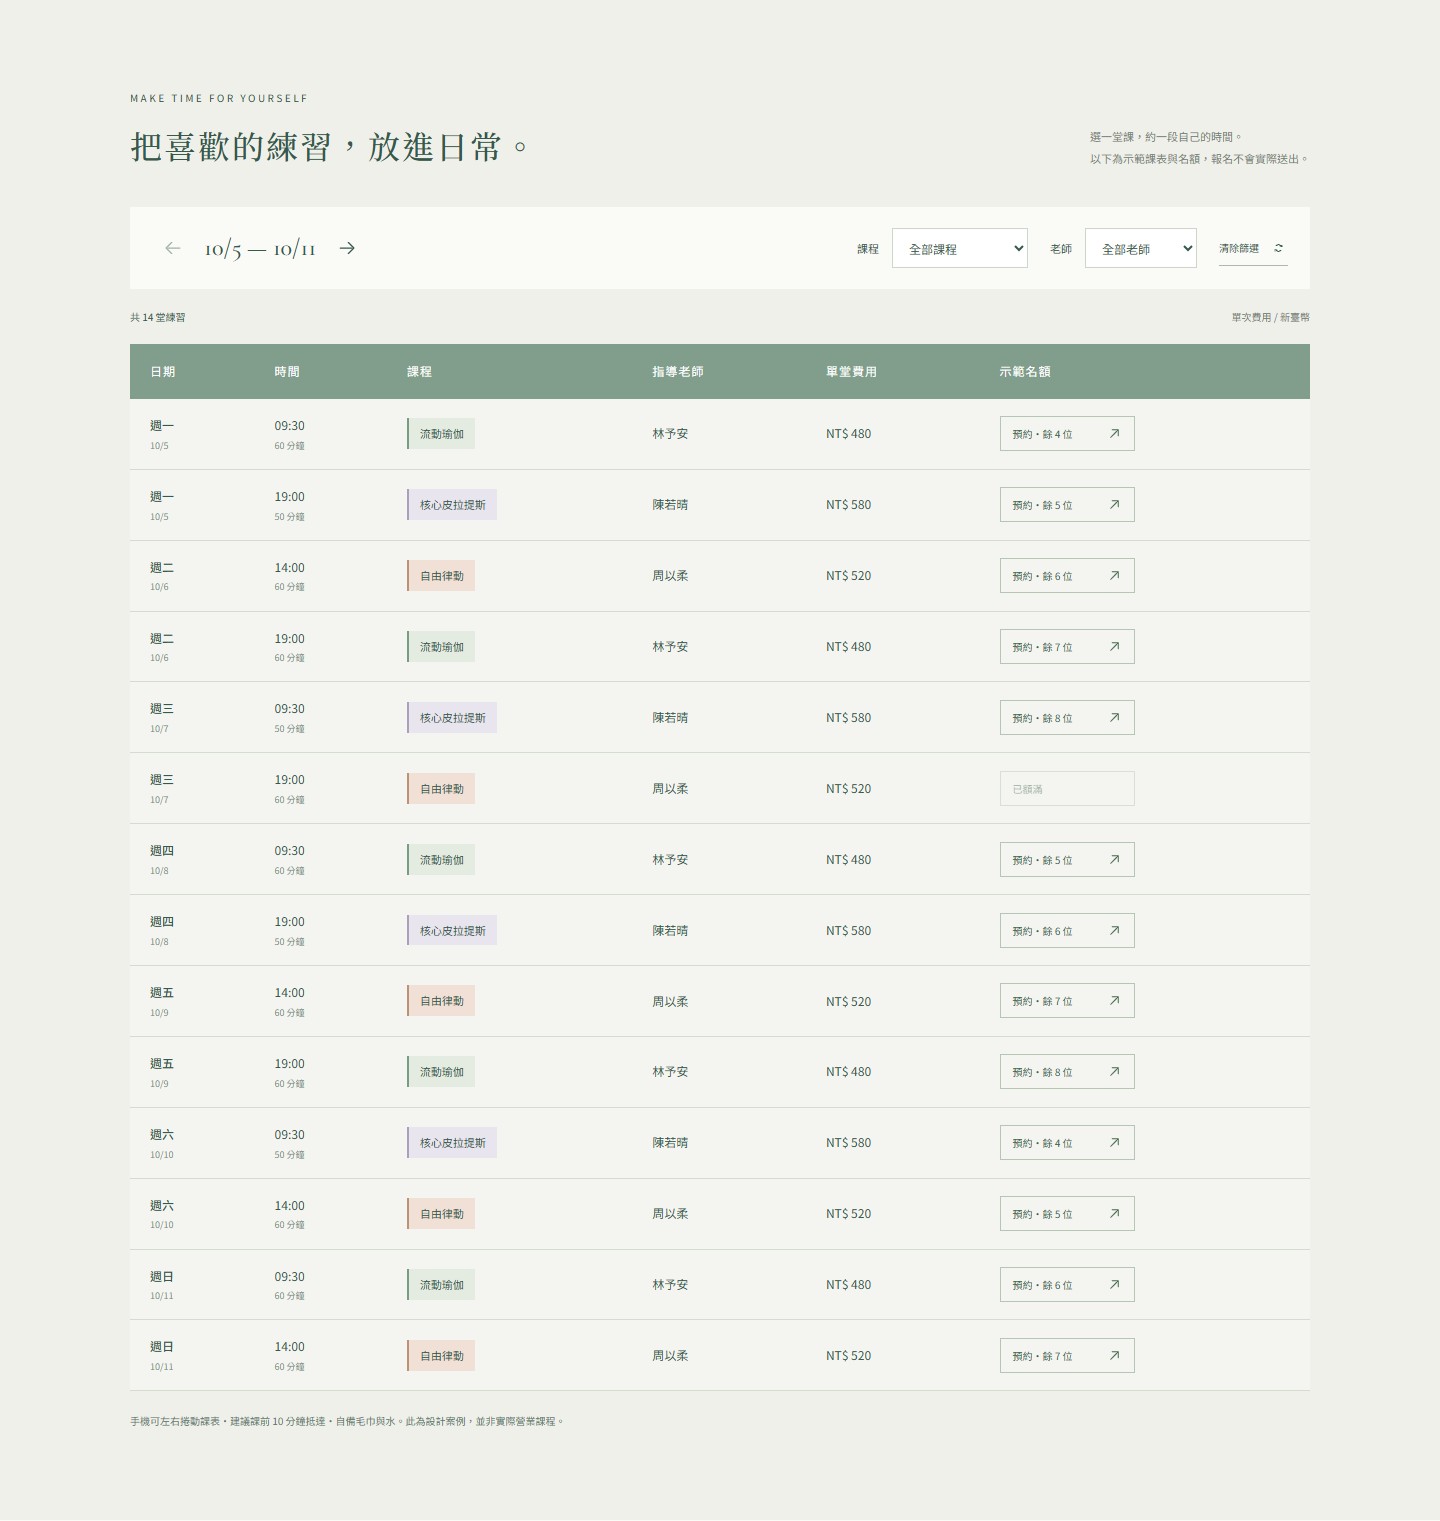Click teacher 林予安 in Tuesday 19:00 row
Viewport: 1440px width, 1521px height.
(x=670, y=647)
